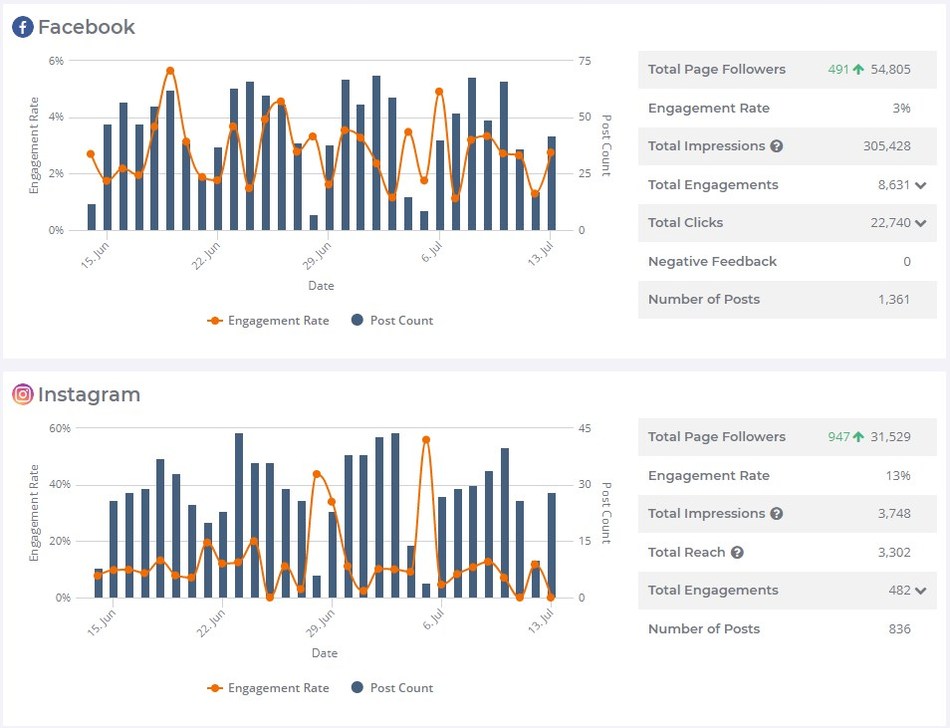Image resolution: width=950 pixels, height=728 pixels.
Task: Open help icon beside Instagram Total Impressions
Action: pos(777,514)
